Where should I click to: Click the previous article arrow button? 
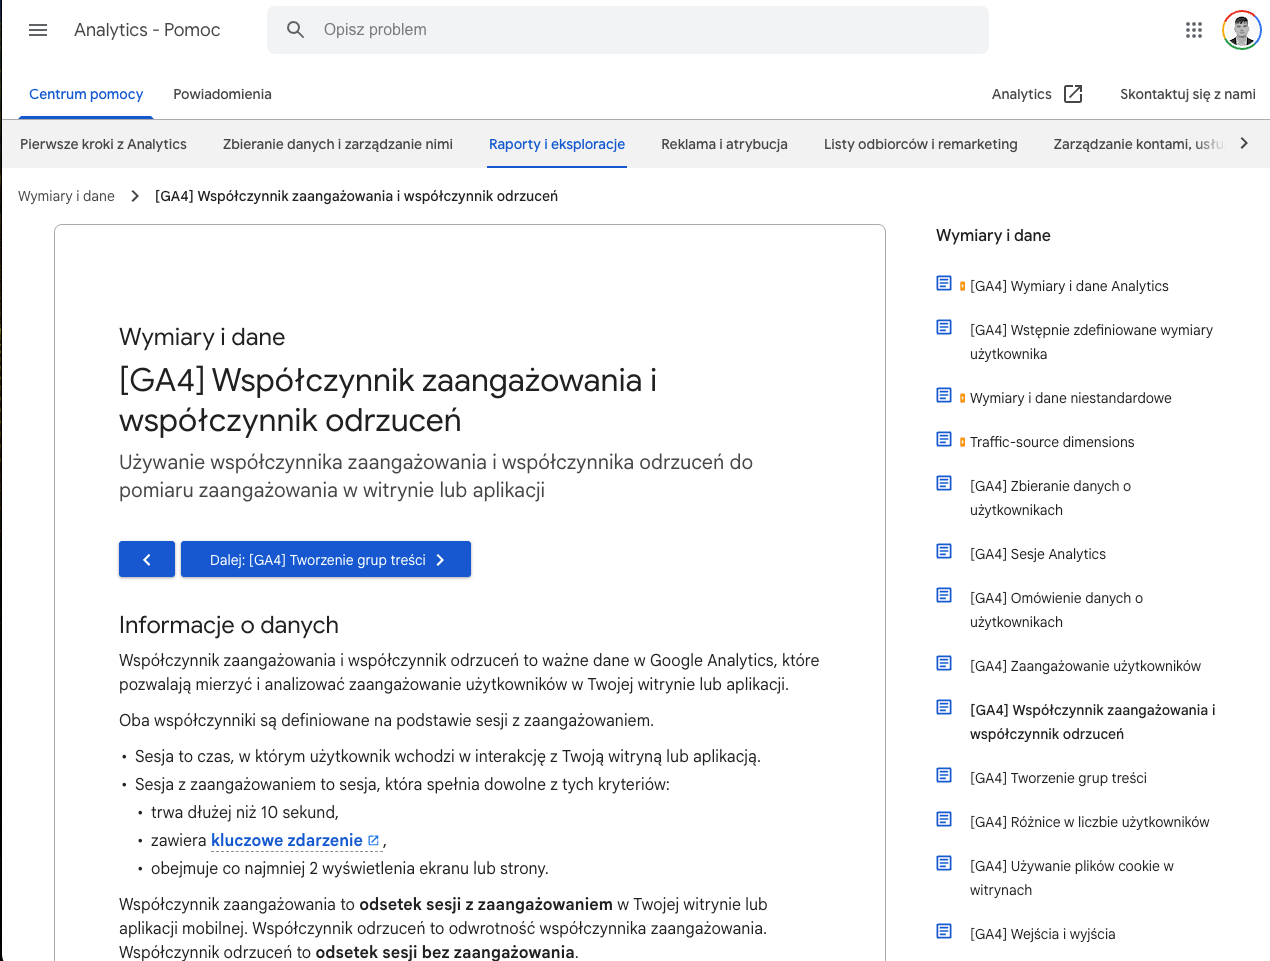tap(147, 559)
